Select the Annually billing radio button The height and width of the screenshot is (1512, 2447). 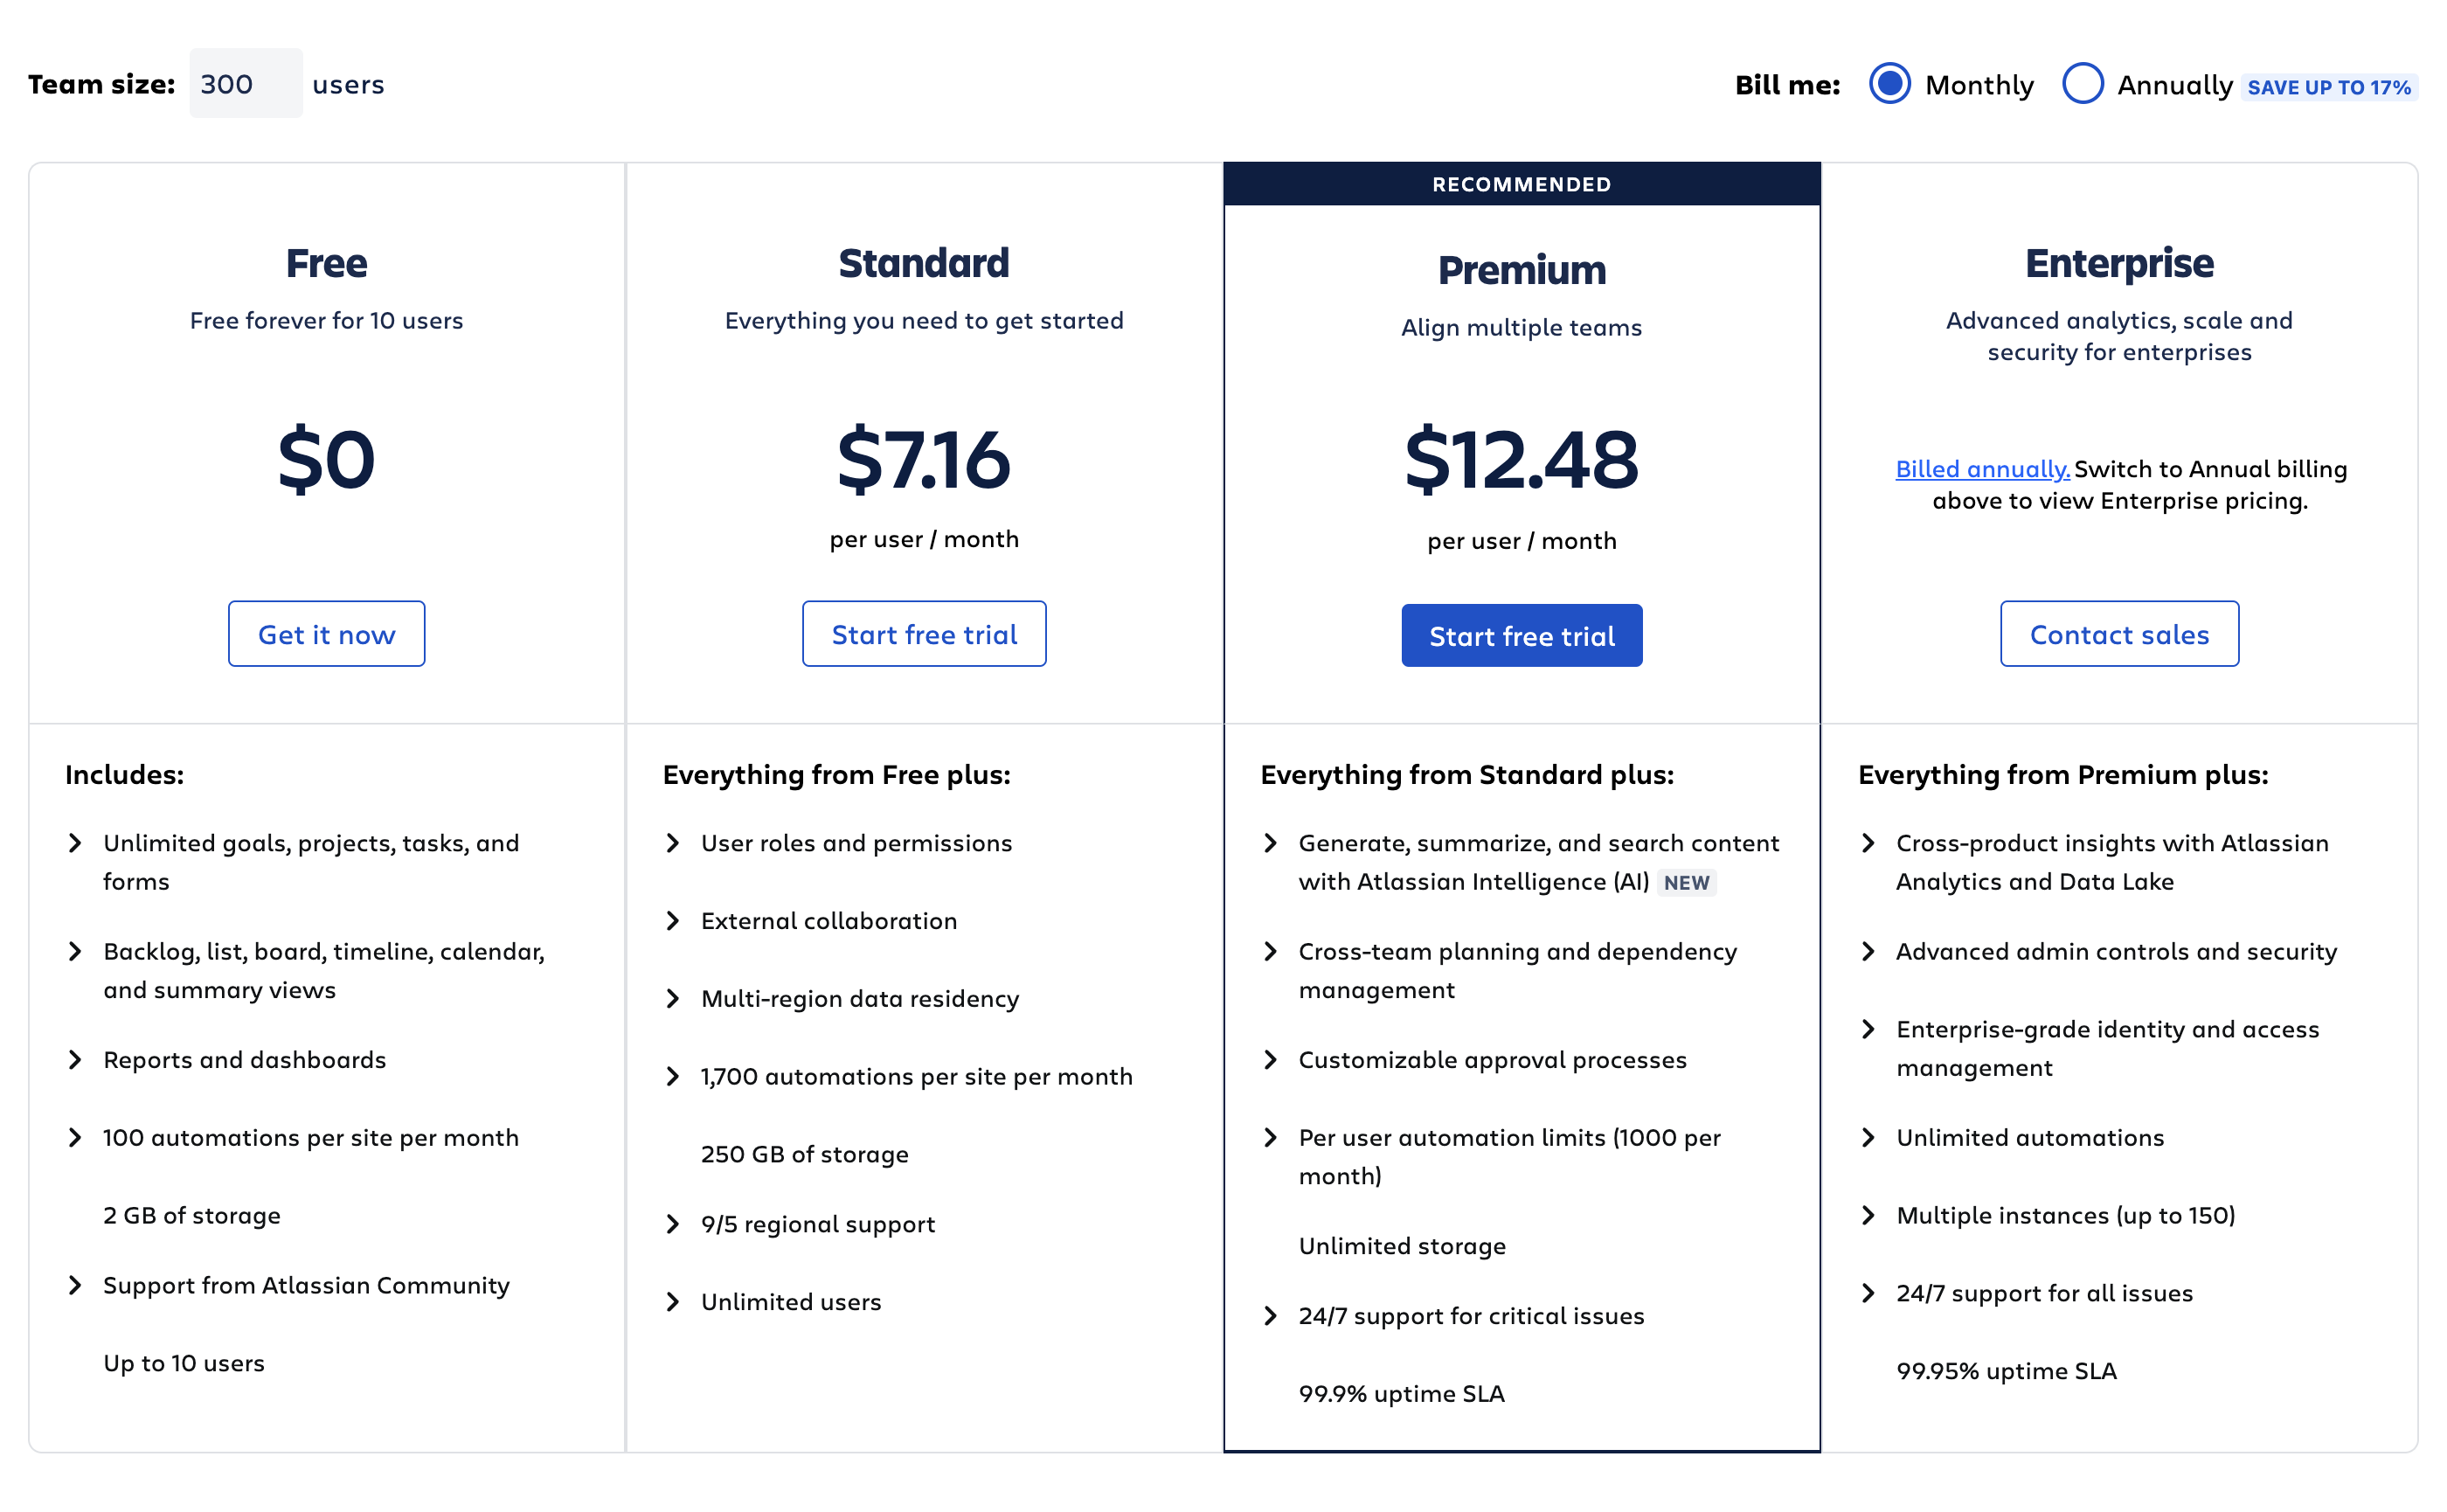pos(2084,85)
